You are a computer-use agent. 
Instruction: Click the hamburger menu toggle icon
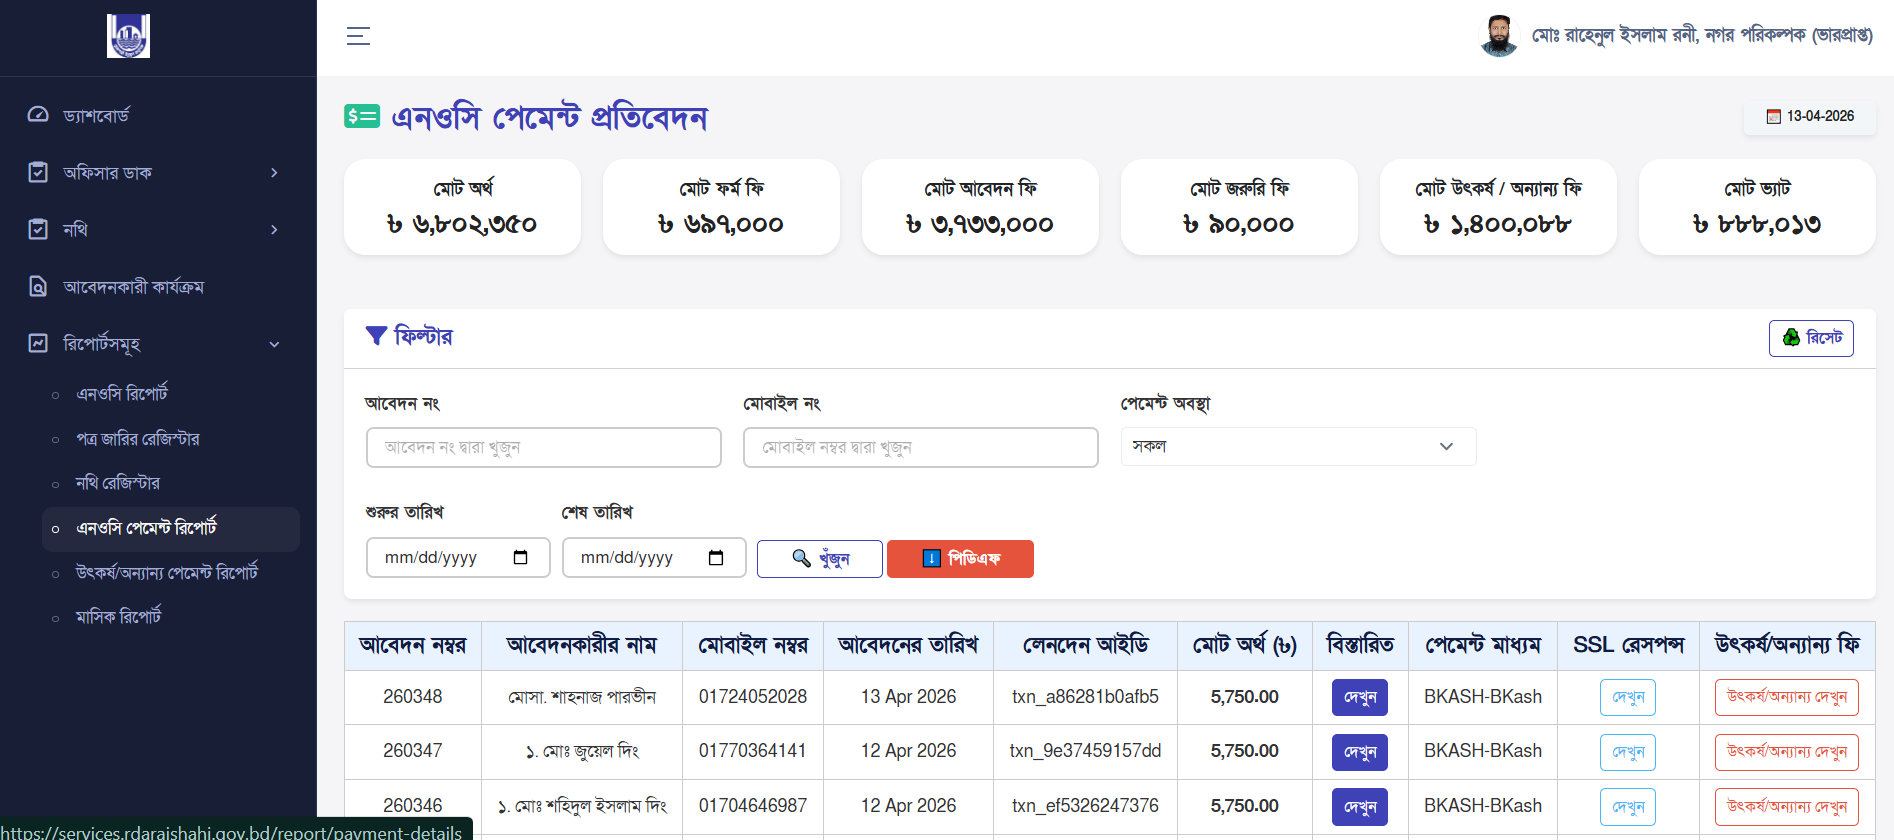coord(358,36)
